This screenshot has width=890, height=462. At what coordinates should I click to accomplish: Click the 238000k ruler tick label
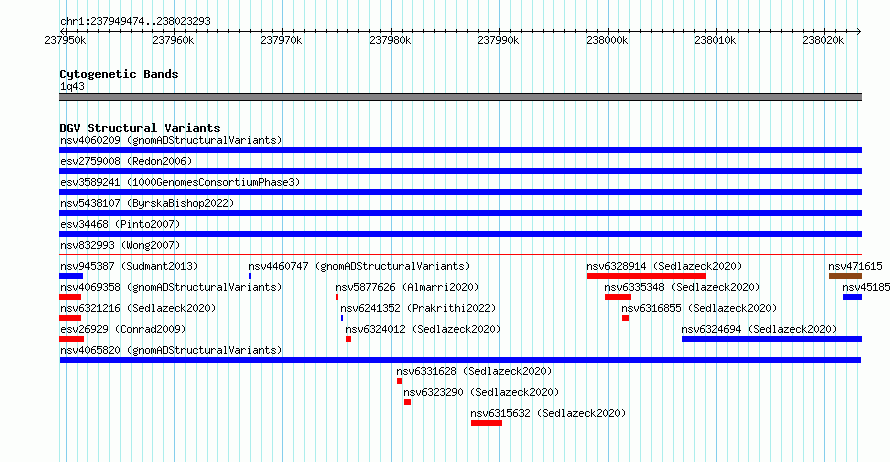click(x=607, y=40)
